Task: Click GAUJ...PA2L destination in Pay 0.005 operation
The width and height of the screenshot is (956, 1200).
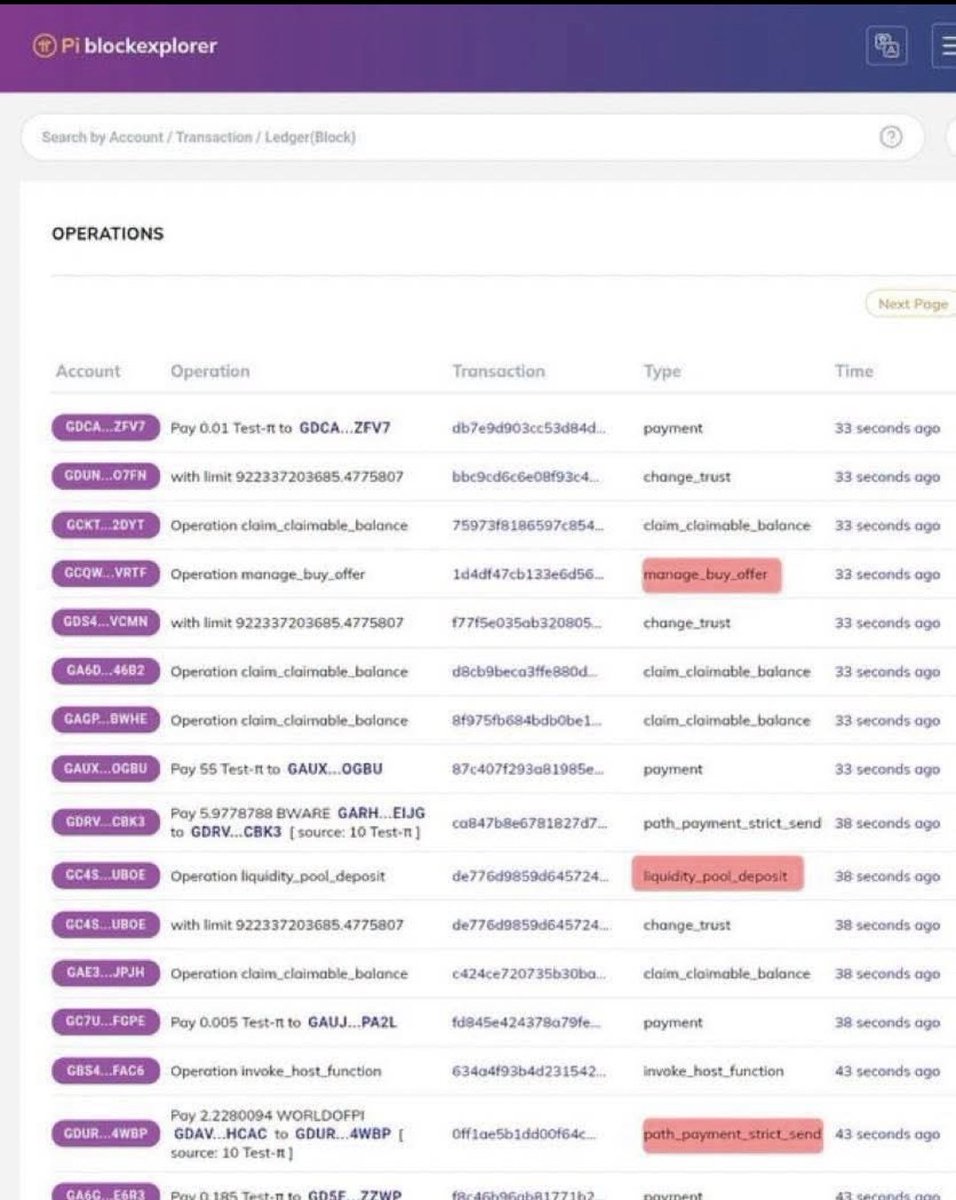Action: tap(350, 1023)
